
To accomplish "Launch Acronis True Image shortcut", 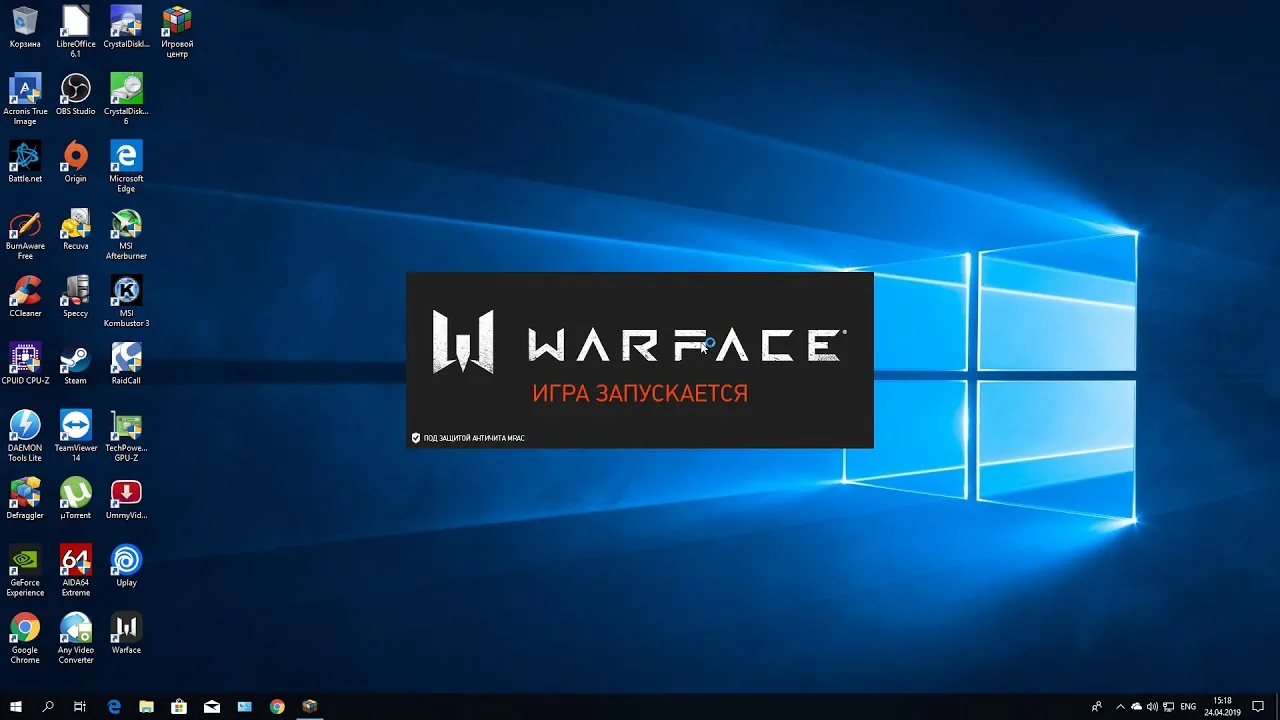I will coord(25,99).
